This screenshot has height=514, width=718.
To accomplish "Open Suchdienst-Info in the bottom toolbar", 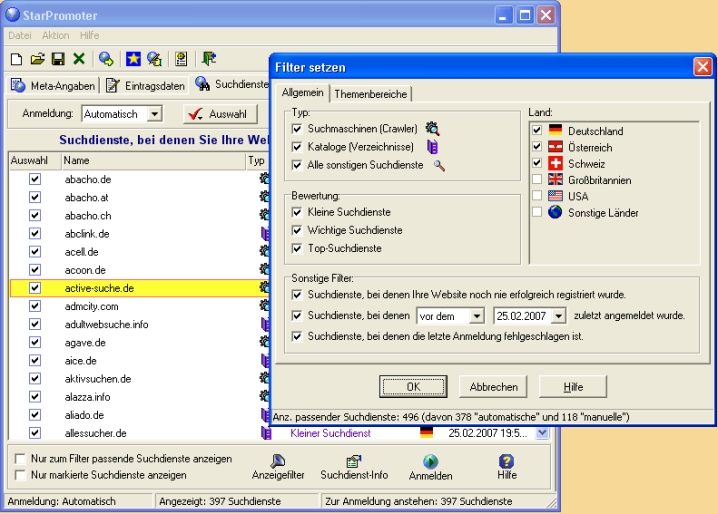I will point(352,467).
